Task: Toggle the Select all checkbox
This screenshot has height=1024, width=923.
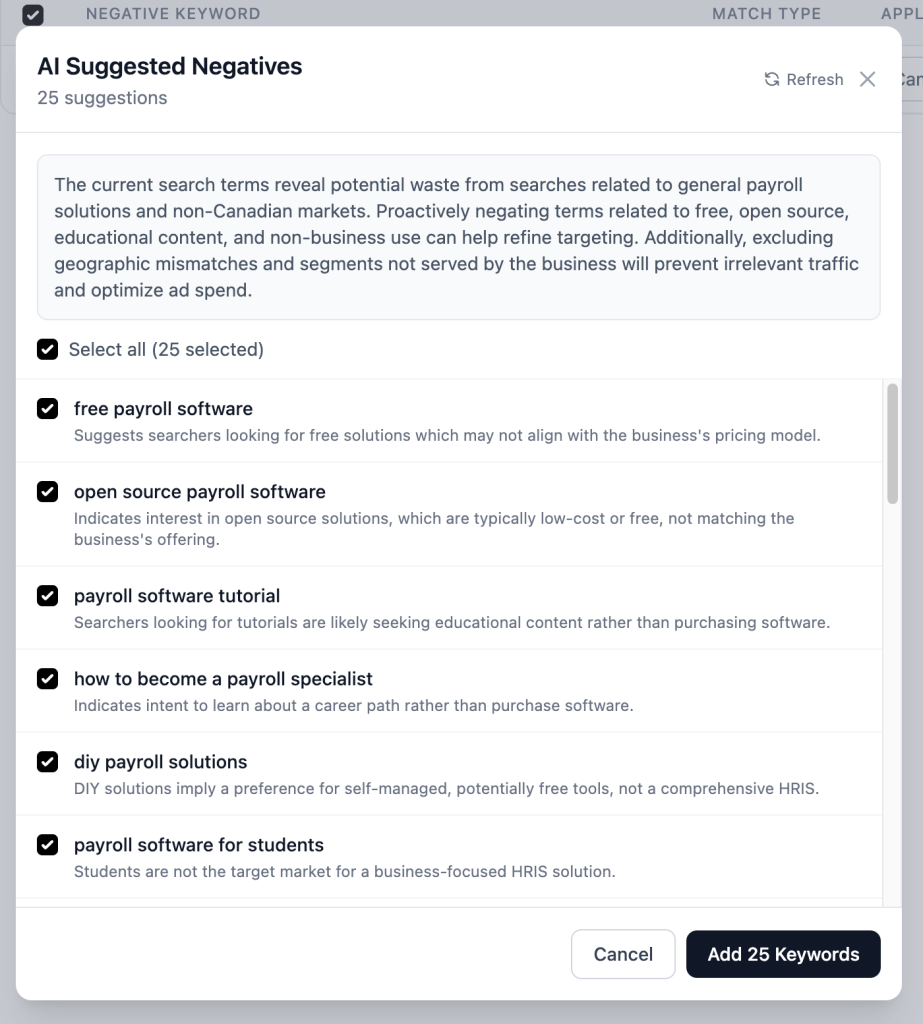Action: (47, 349)
